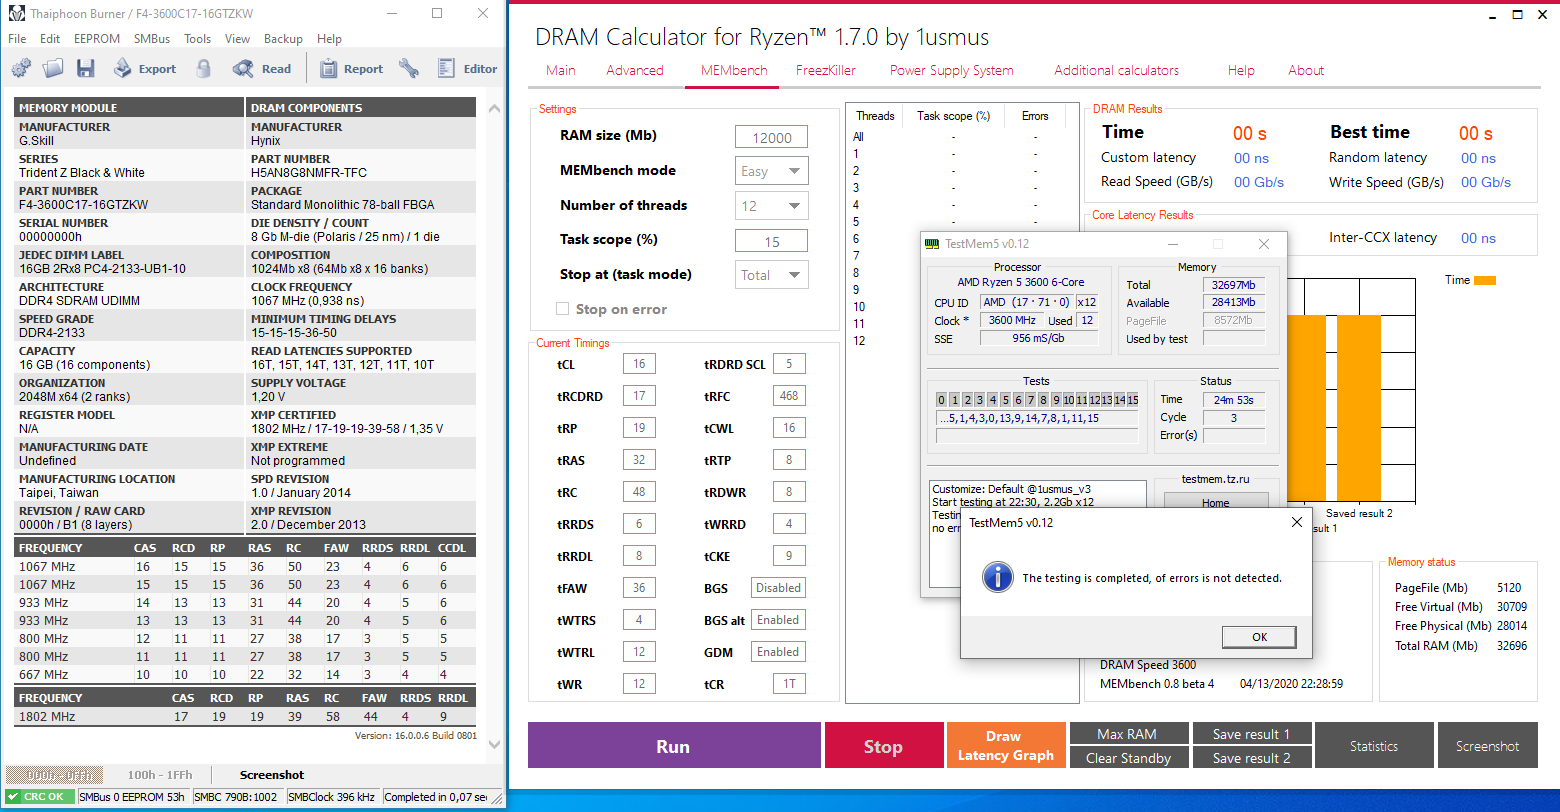1560x812 pixels.
Task: Click the TestMem5 title bar memory icon
Action: pyautogui.click(x=932, y=244)
